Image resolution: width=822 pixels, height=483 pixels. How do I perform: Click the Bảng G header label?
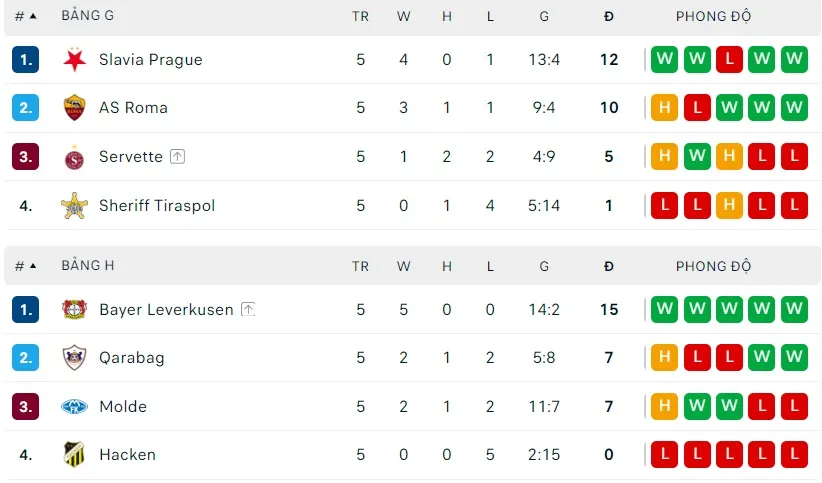coord(87,16)
